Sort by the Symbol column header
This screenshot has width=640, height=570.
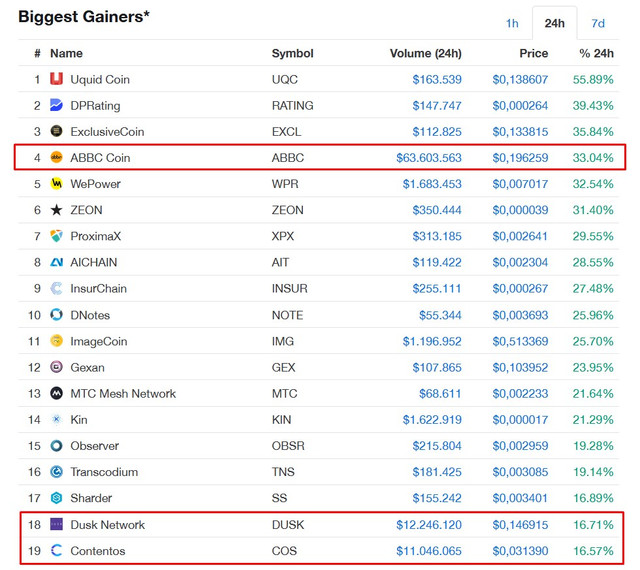point(292,53)
